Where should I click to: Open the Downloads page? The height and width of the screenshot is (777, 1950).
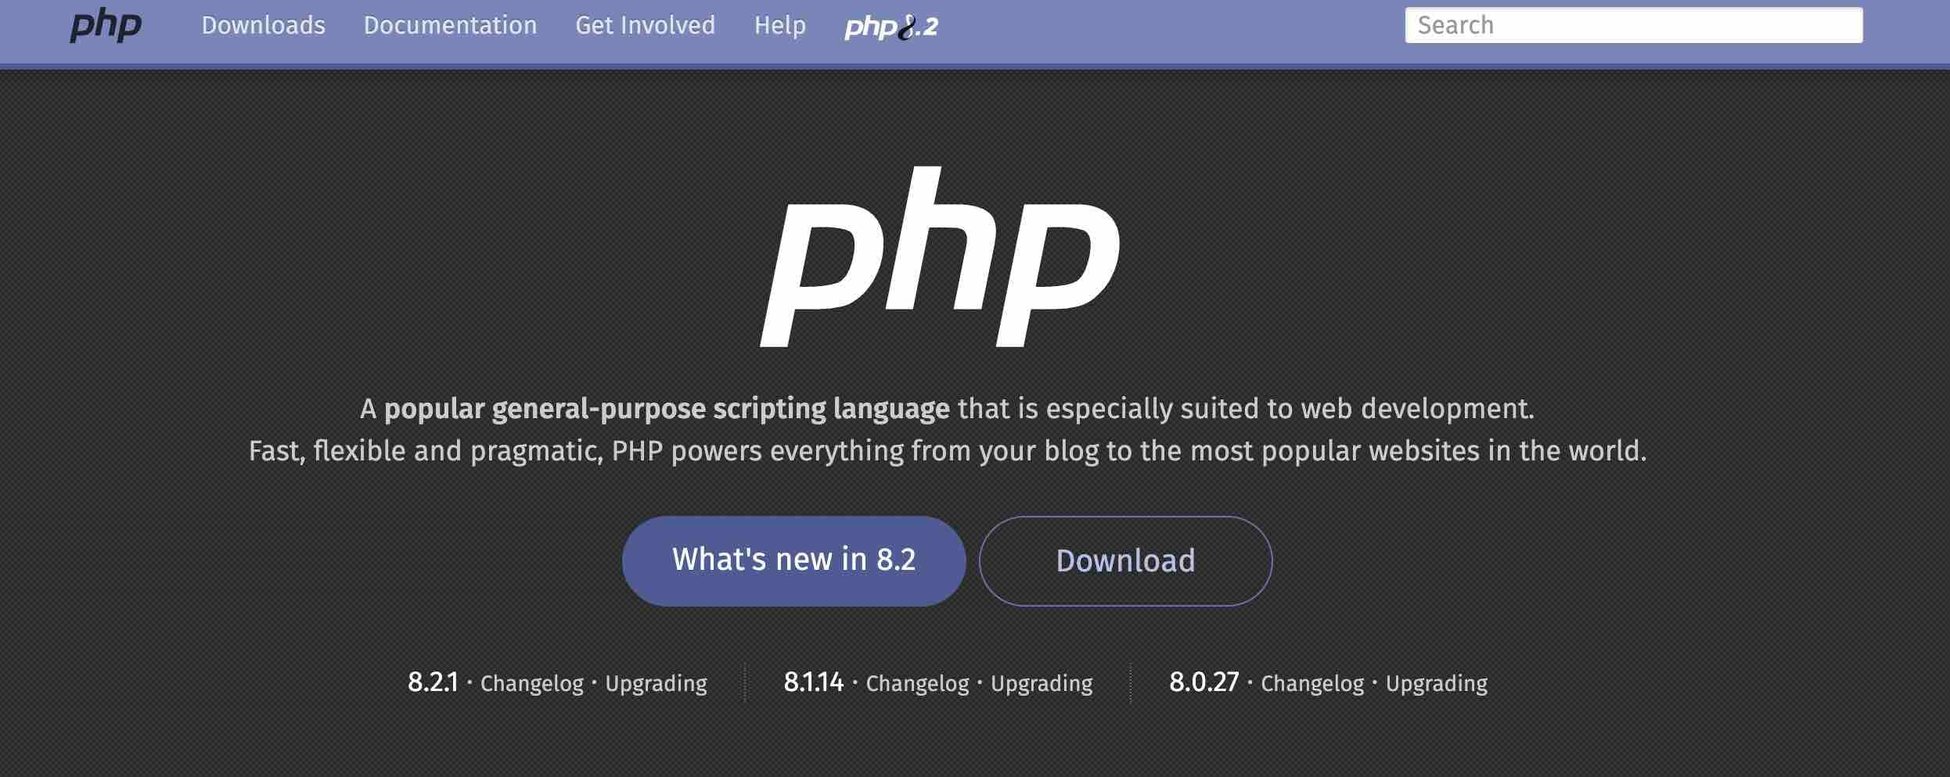pyautogui.click(x=263, y=25)
